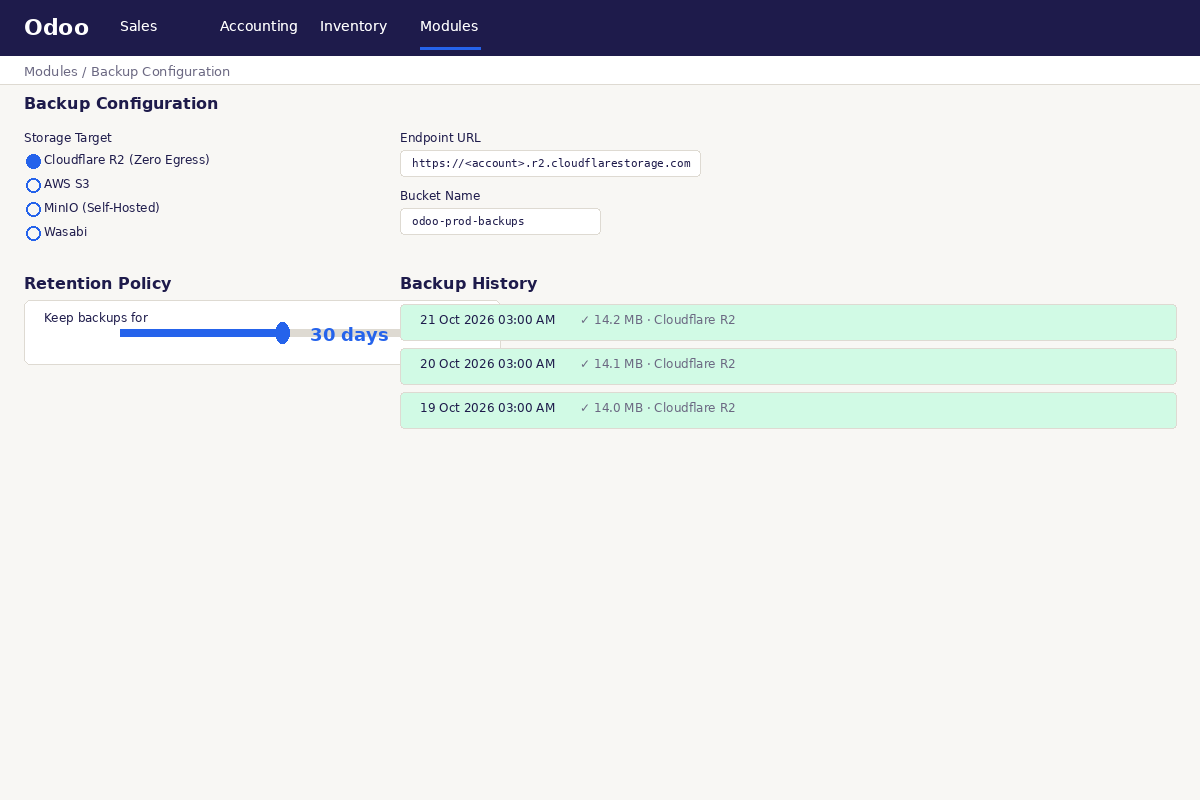Go to the Inventory menu
This screenshot has width=1200, height=800.
click(x=353, y=27)
